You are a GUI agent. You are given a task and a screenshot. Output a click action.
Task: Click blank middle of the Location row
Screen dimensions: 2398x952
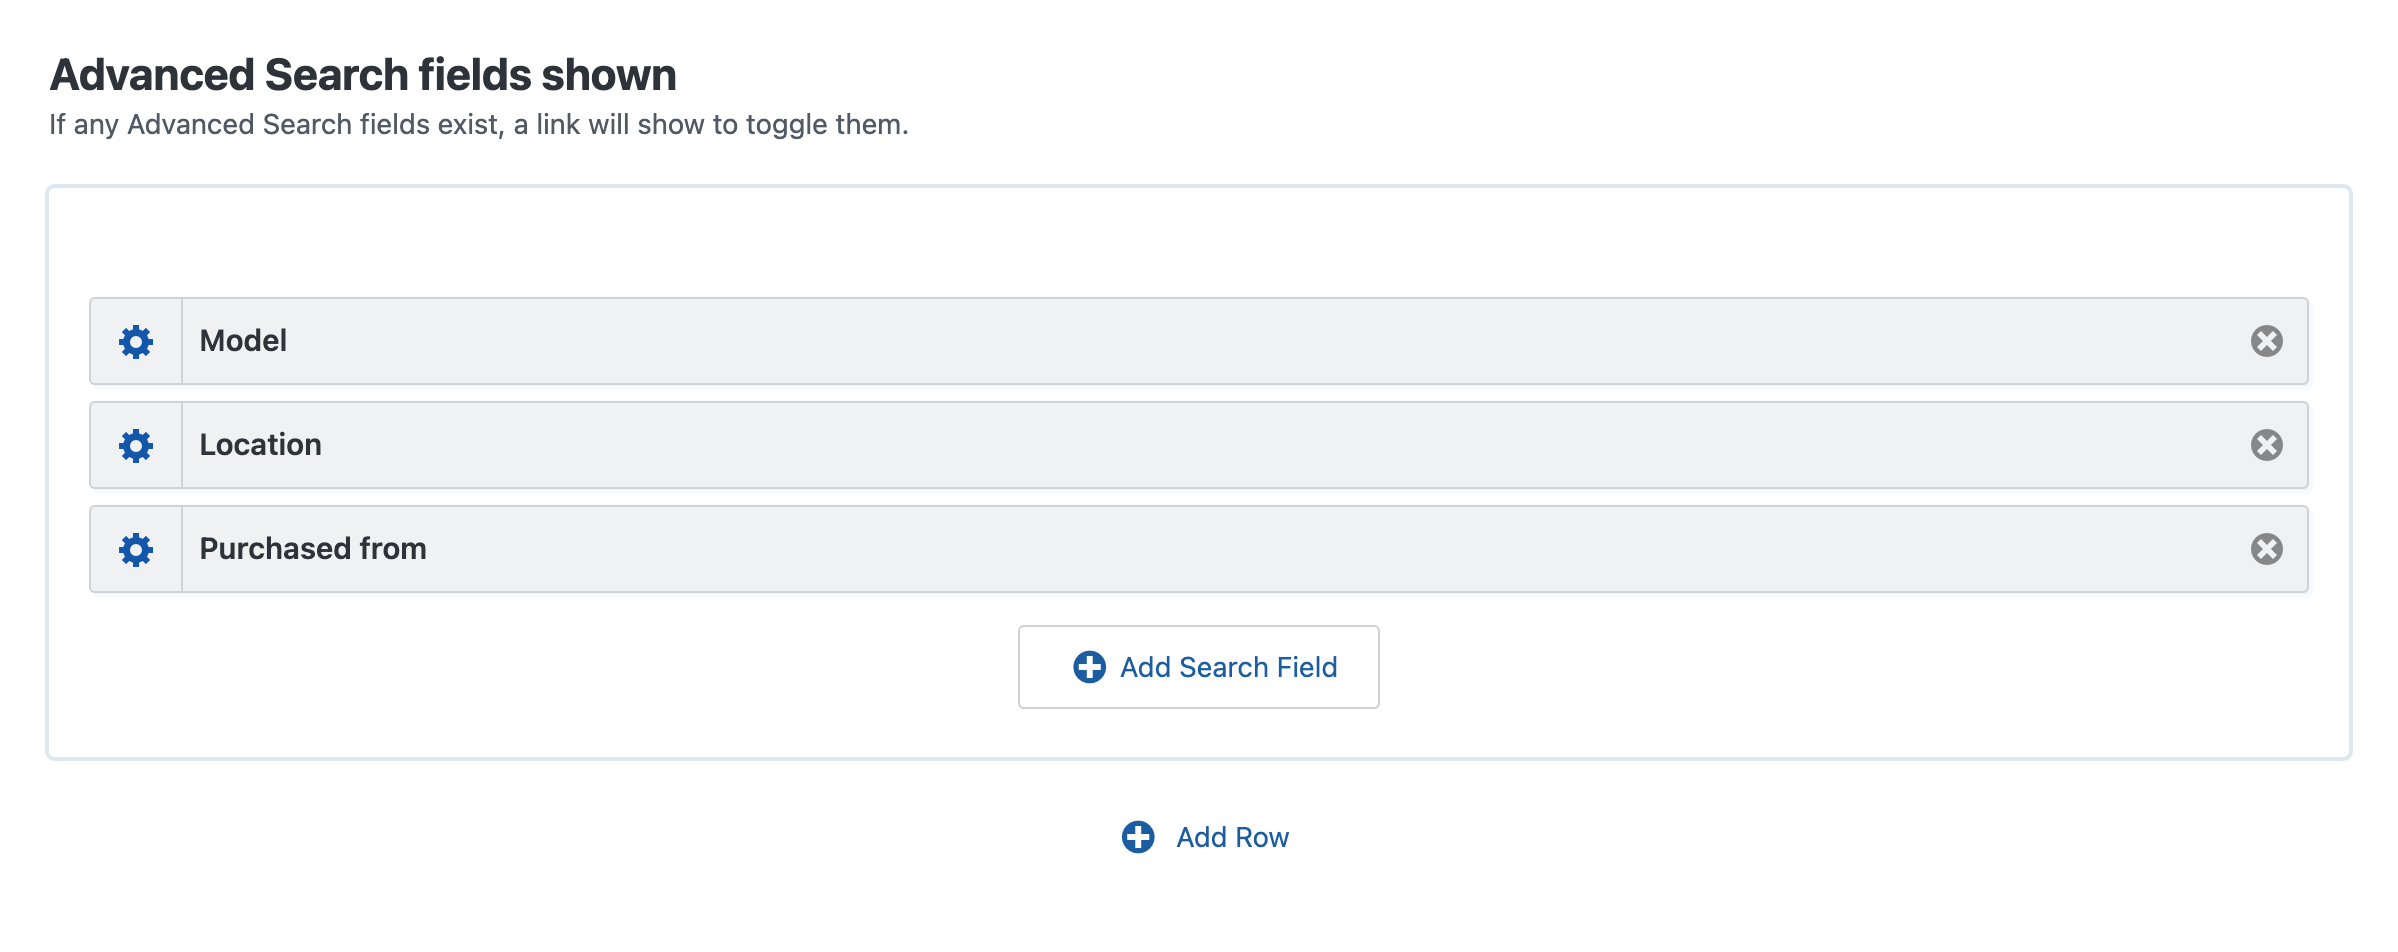tap(1200, 446)
